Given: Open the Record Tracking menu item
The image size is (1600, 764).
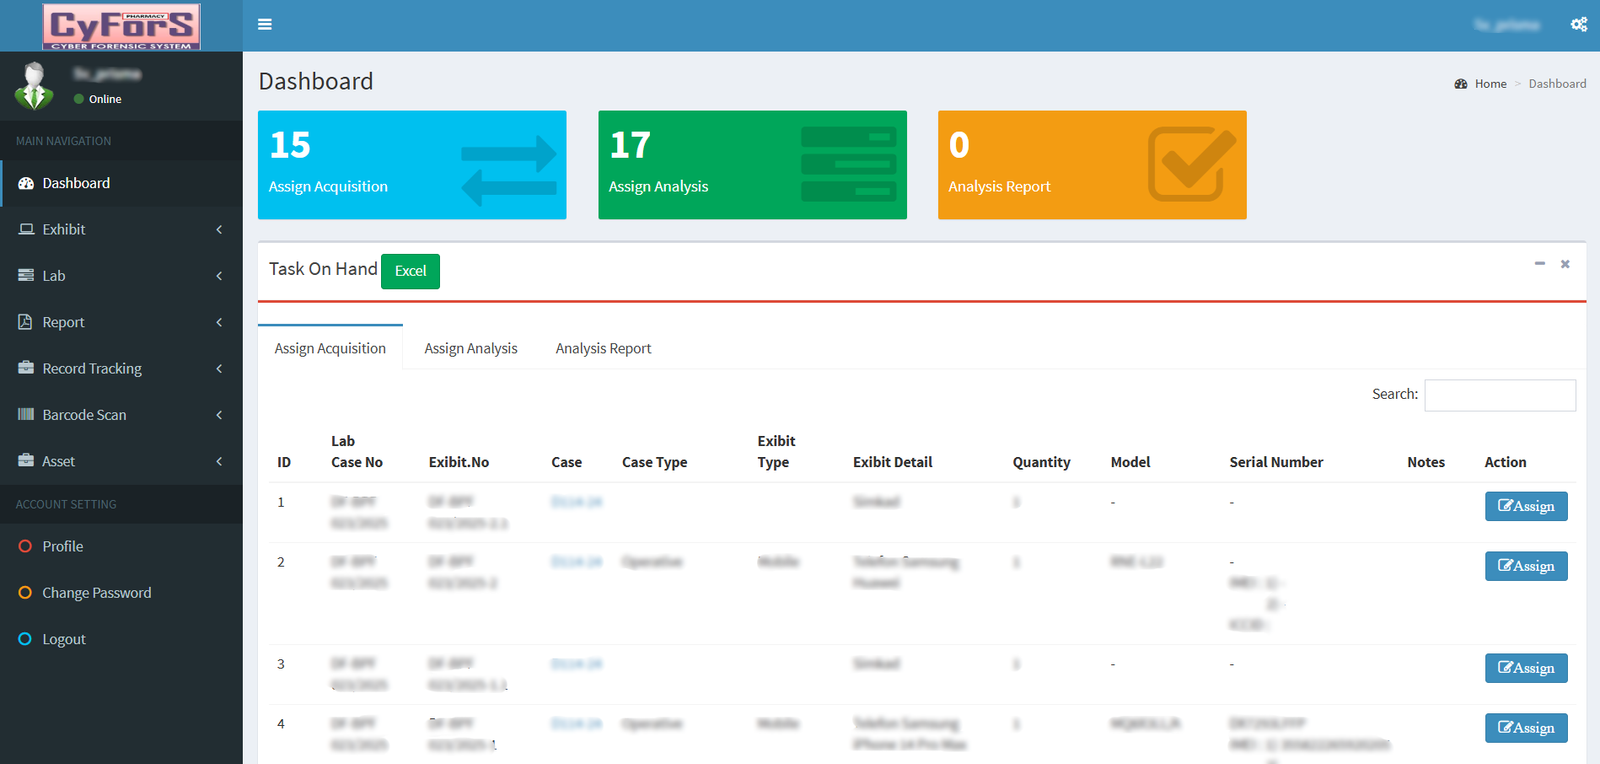Looking at the screenshot, I should [121, 368].
